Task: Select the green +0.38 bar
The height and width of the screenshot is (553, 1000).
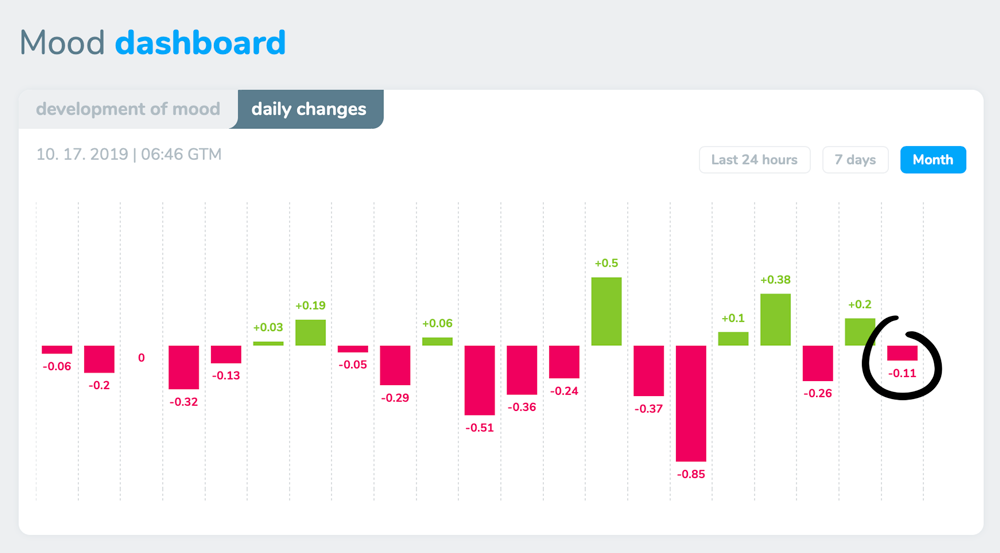Action: [x=775, y=320]
